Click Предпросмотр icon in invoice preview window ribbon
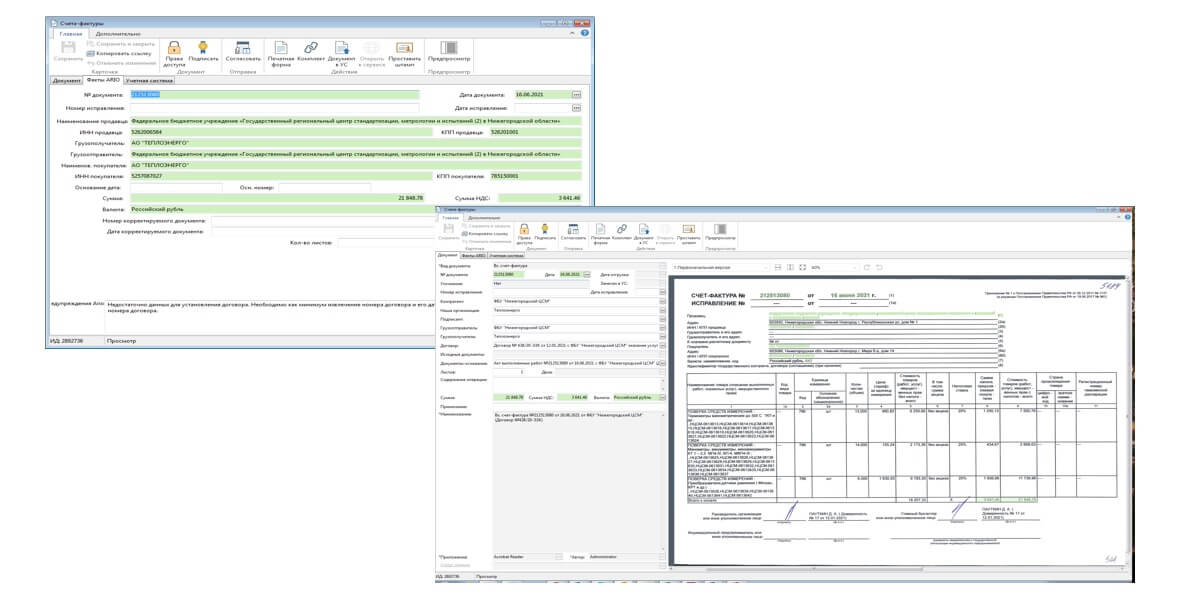Image resolution: width=1179 pixels, height=597 pixels. pos(720,229)
